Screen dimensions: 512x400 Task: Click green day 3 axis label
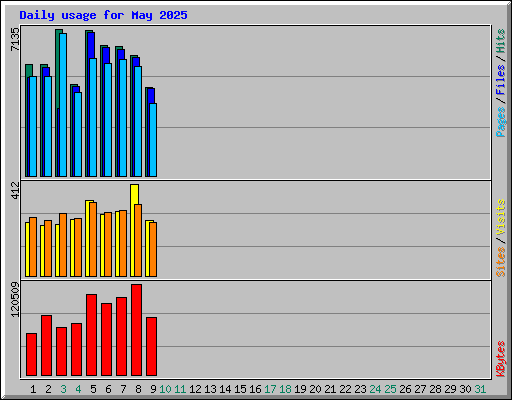pos(63,389)
